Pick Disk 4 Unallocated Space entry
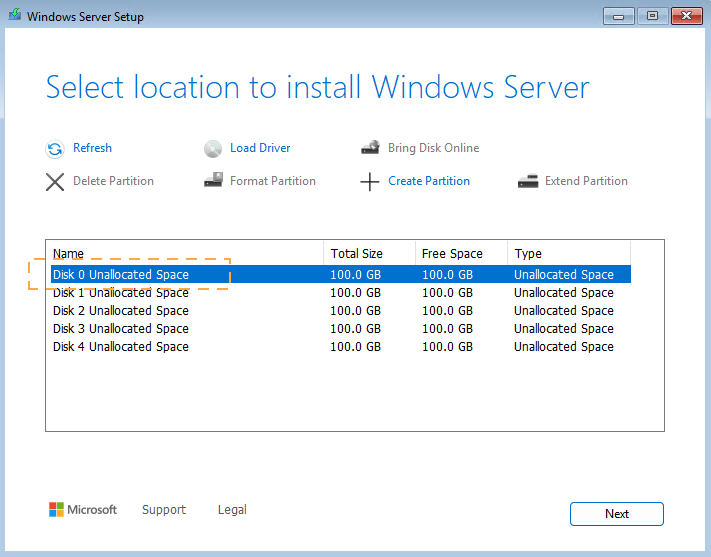Screen dimensions: 711x557 pos(121,347)
